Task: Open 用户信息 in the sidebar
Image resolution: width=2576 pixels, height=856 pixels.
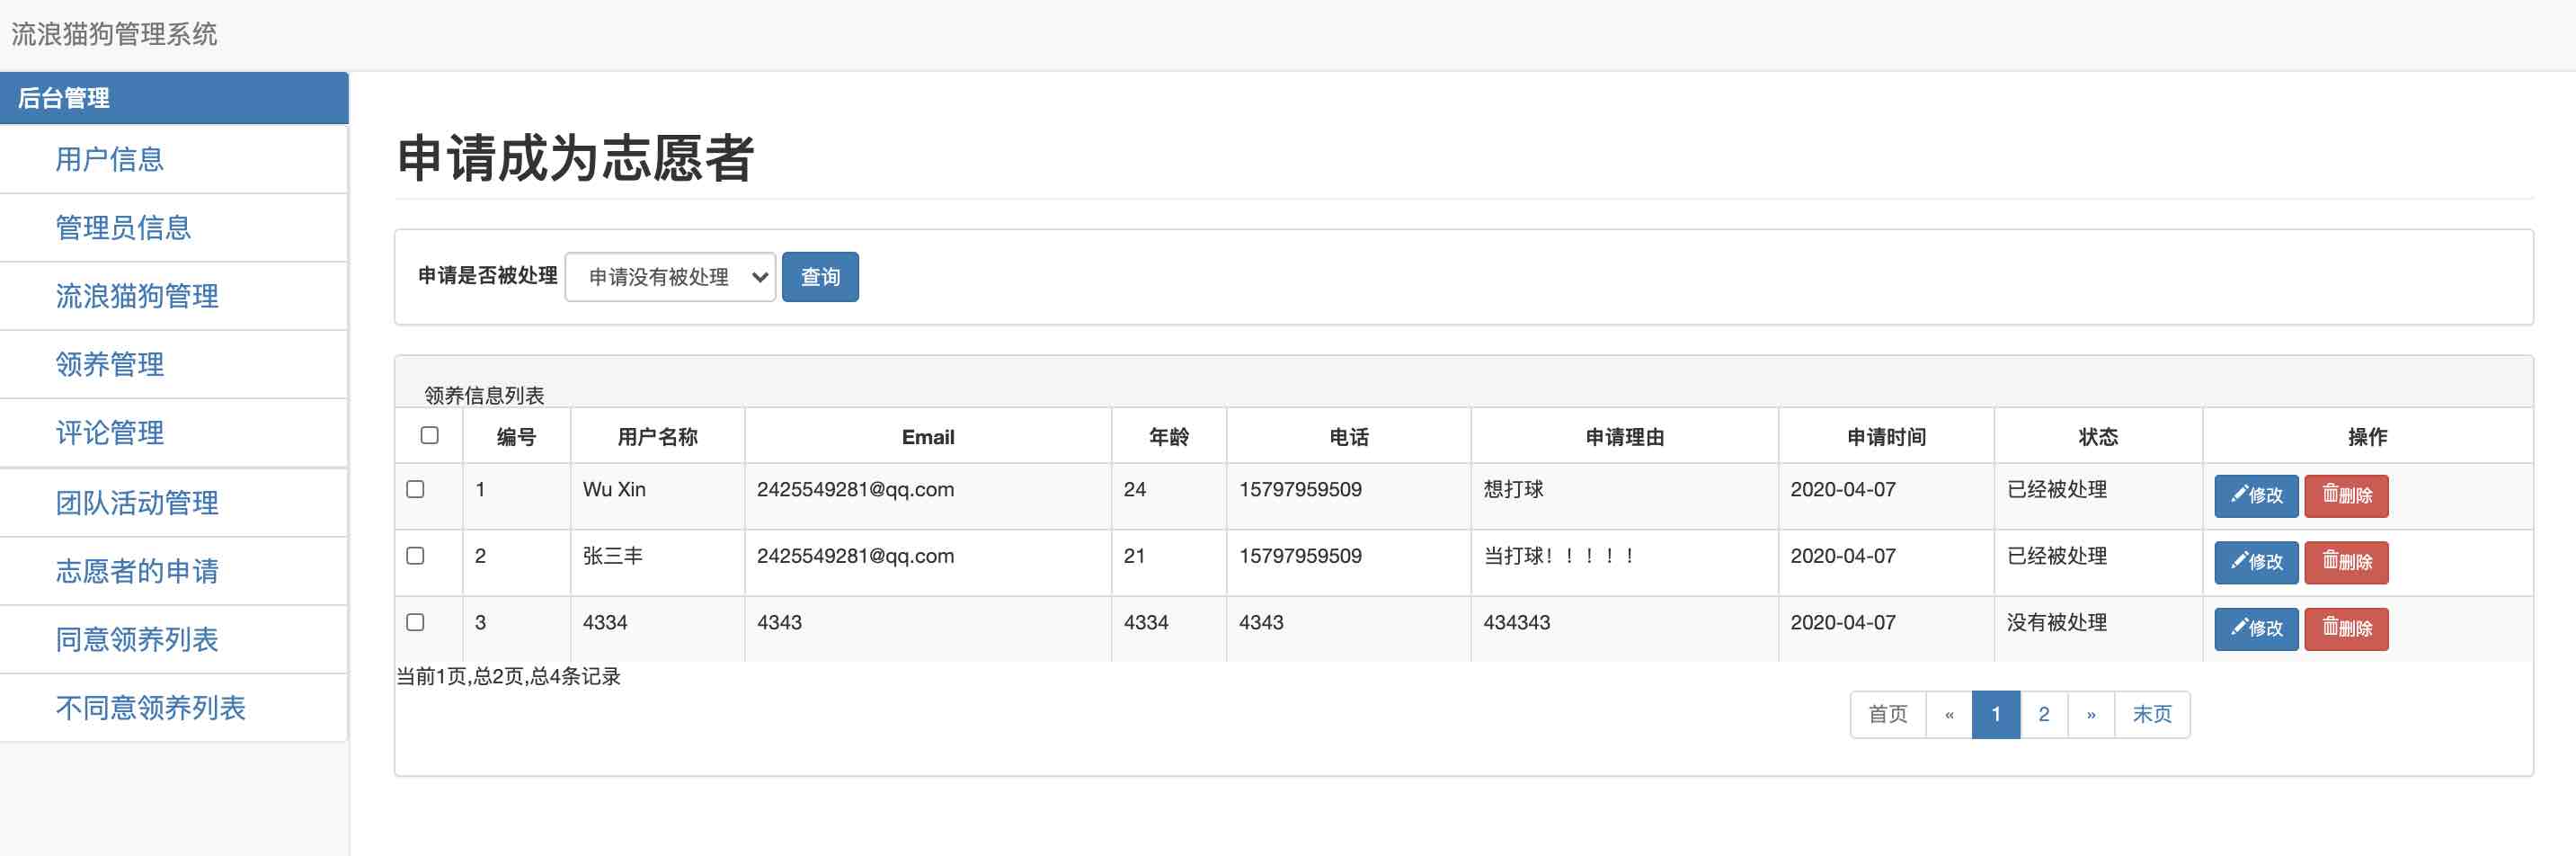Action: click(174, 159)
